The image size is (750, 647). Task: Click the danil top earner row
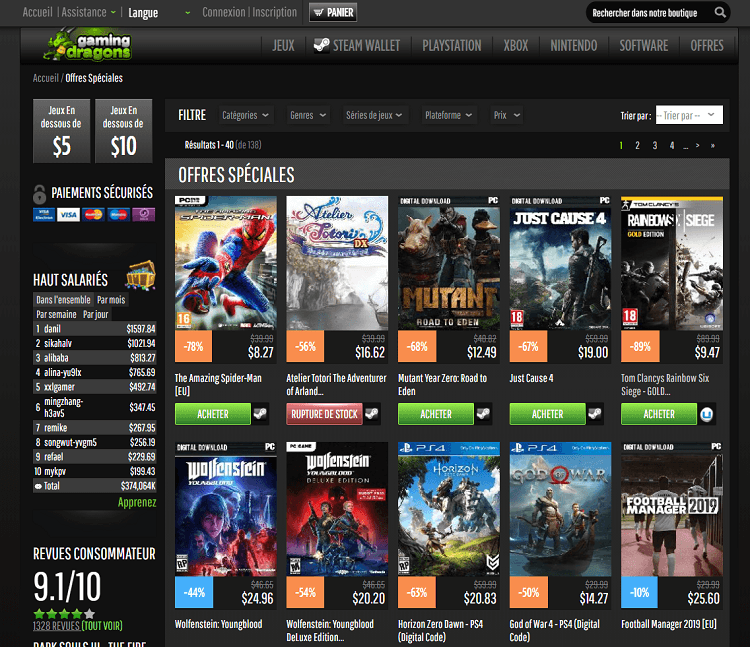(x=95, y=329)
